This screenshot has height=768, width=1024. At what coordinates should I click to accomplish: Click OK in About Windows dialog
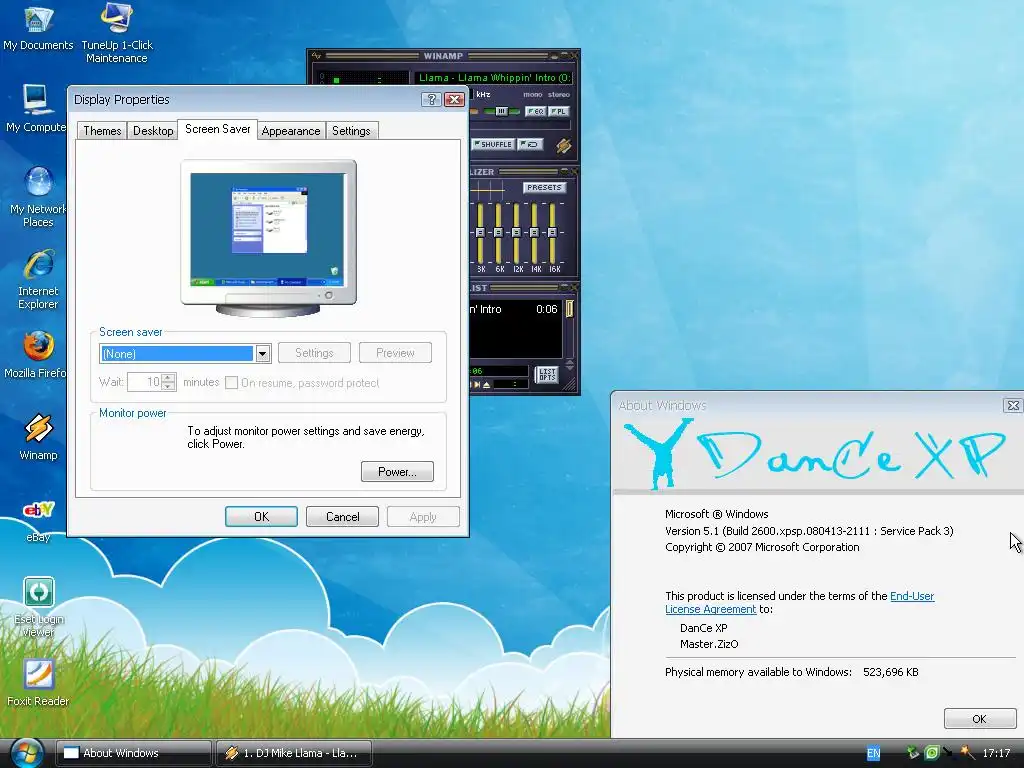point(979,718)
